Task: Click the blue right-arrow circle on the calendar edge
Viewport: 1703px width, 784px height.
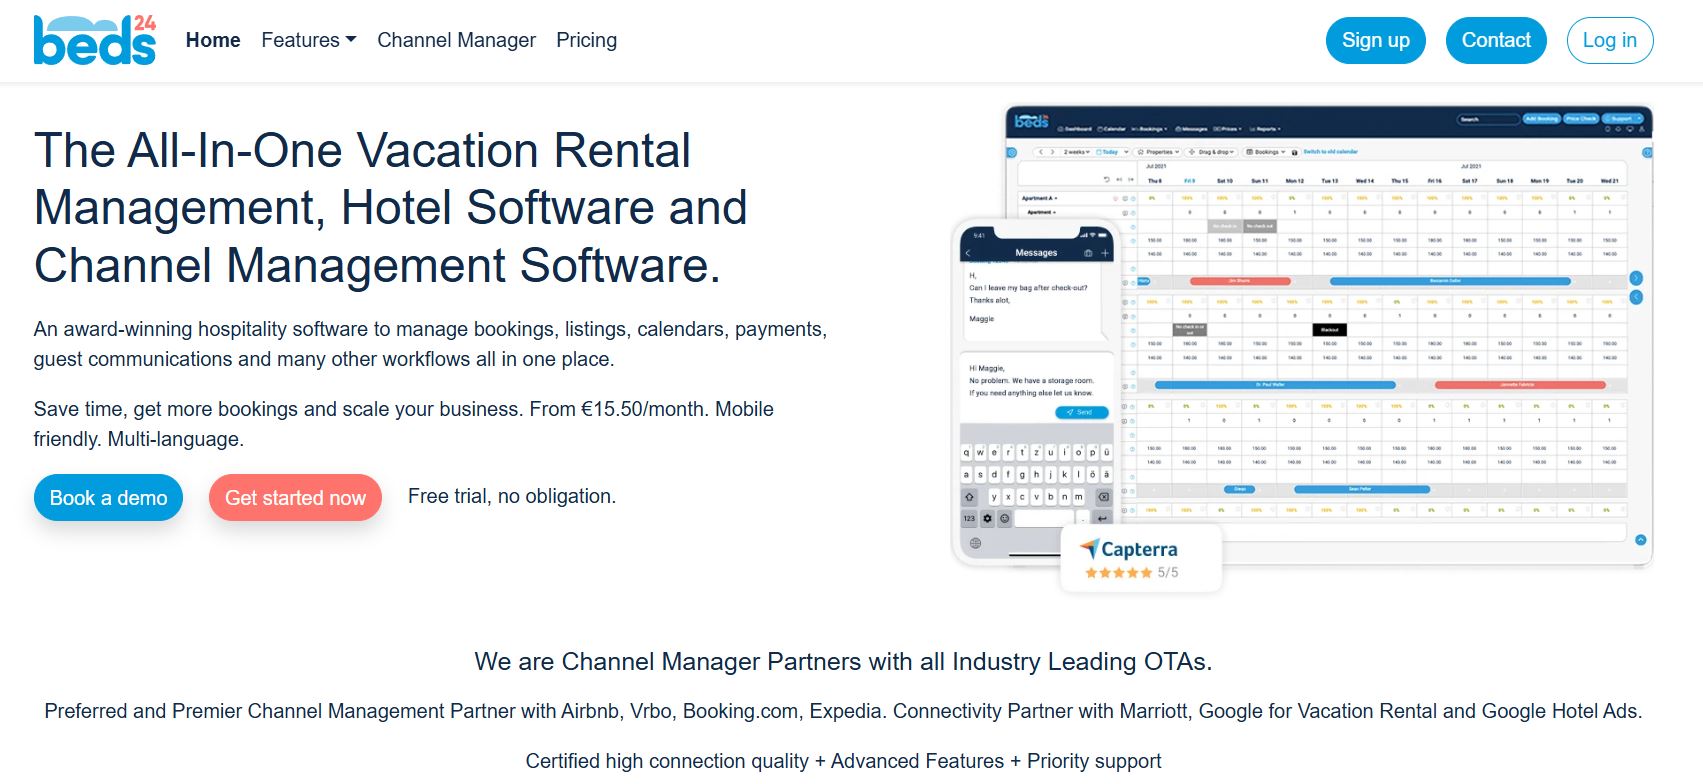Action: point(1636,278)
